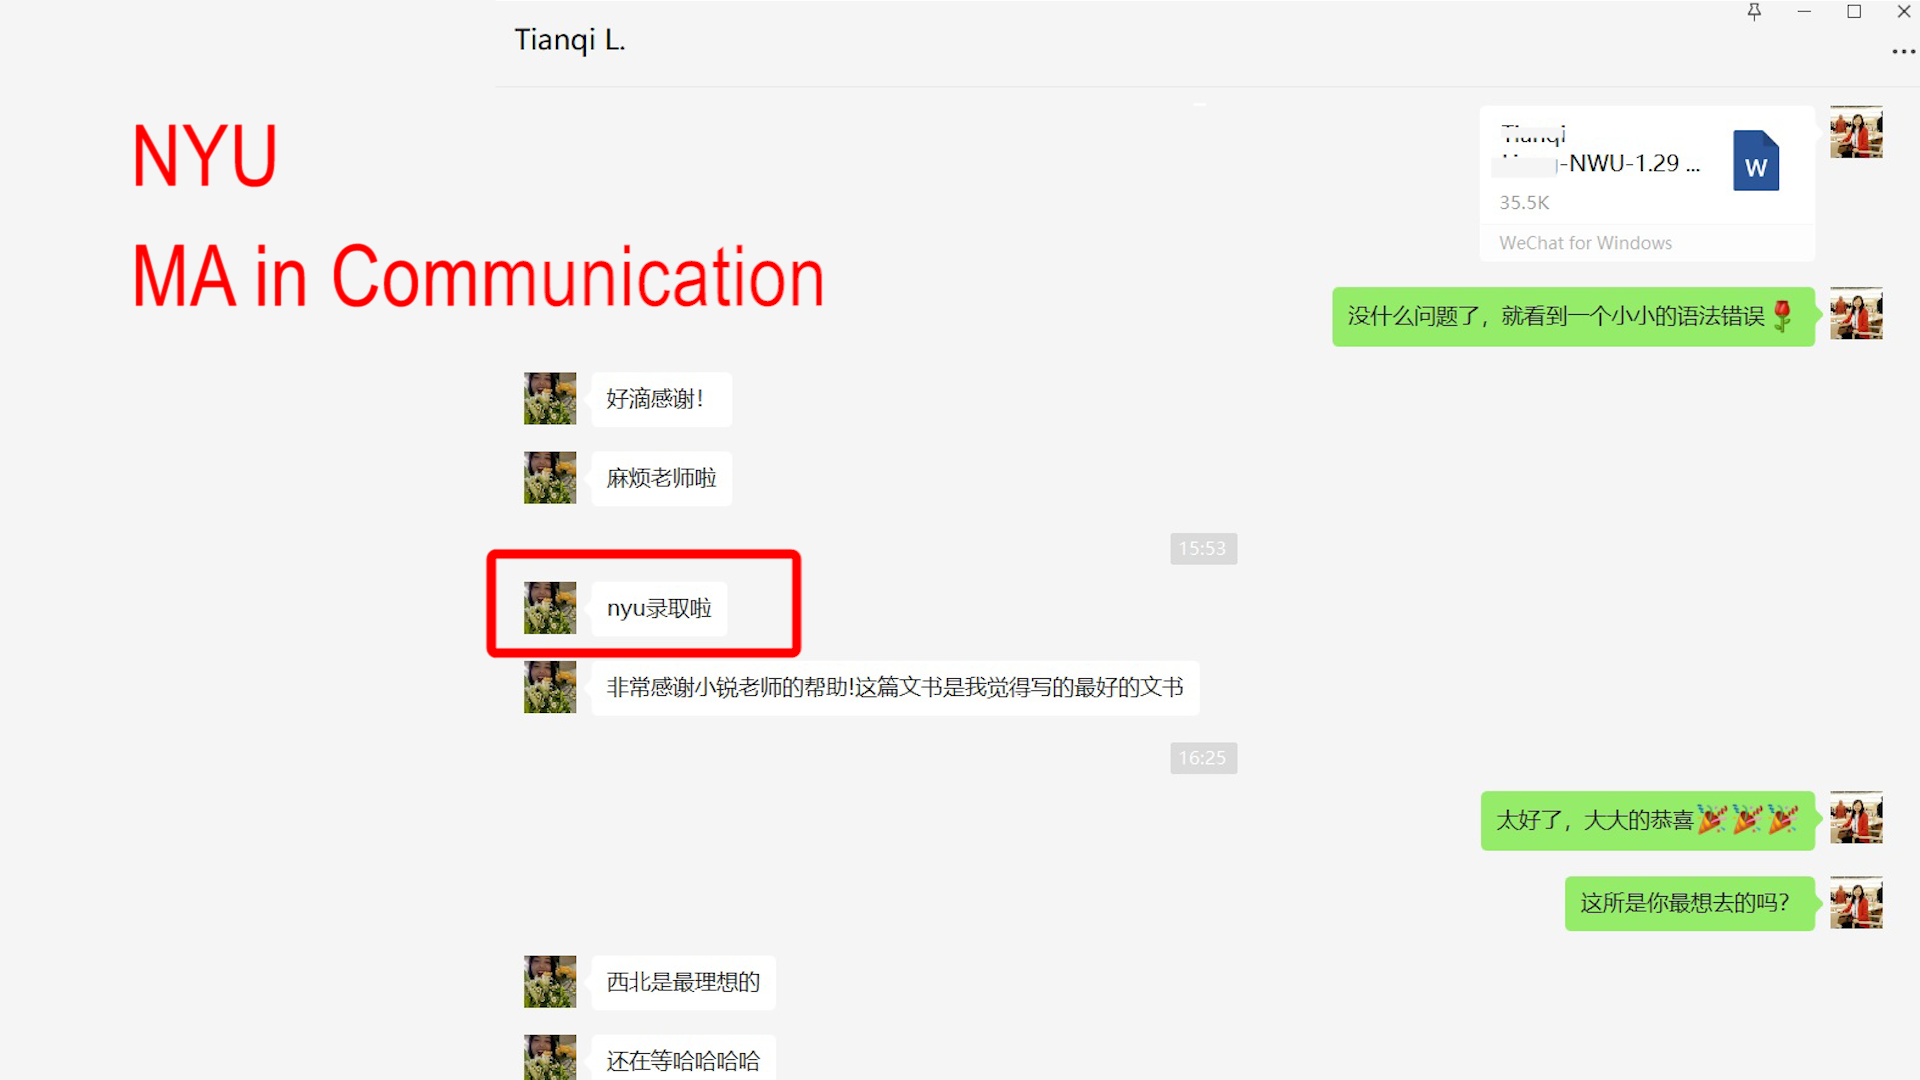Minimize the WeChat chat window
1920x1080 pixels.
(x=1804, y=12)
